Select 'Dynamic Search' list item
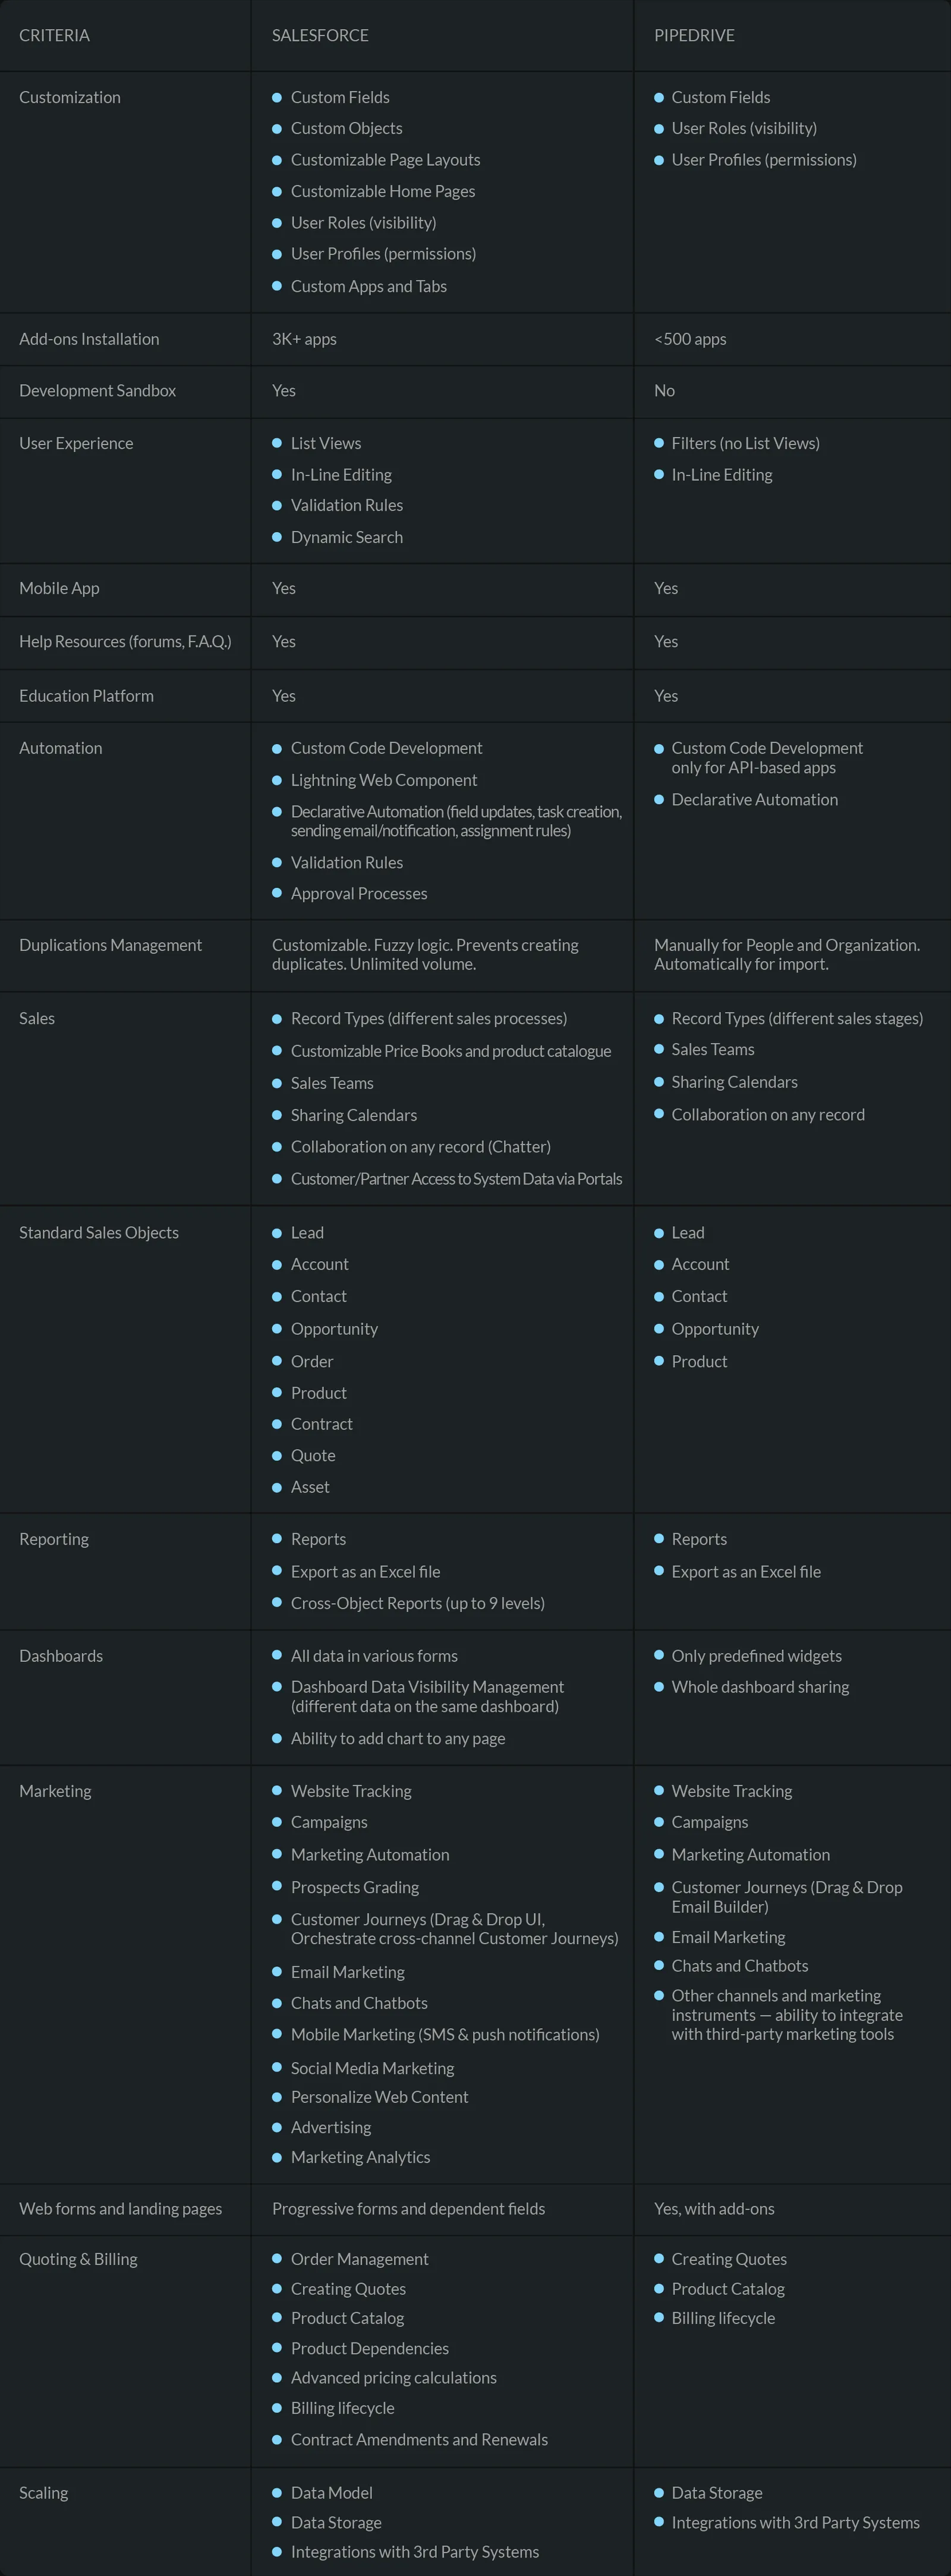 347,537
